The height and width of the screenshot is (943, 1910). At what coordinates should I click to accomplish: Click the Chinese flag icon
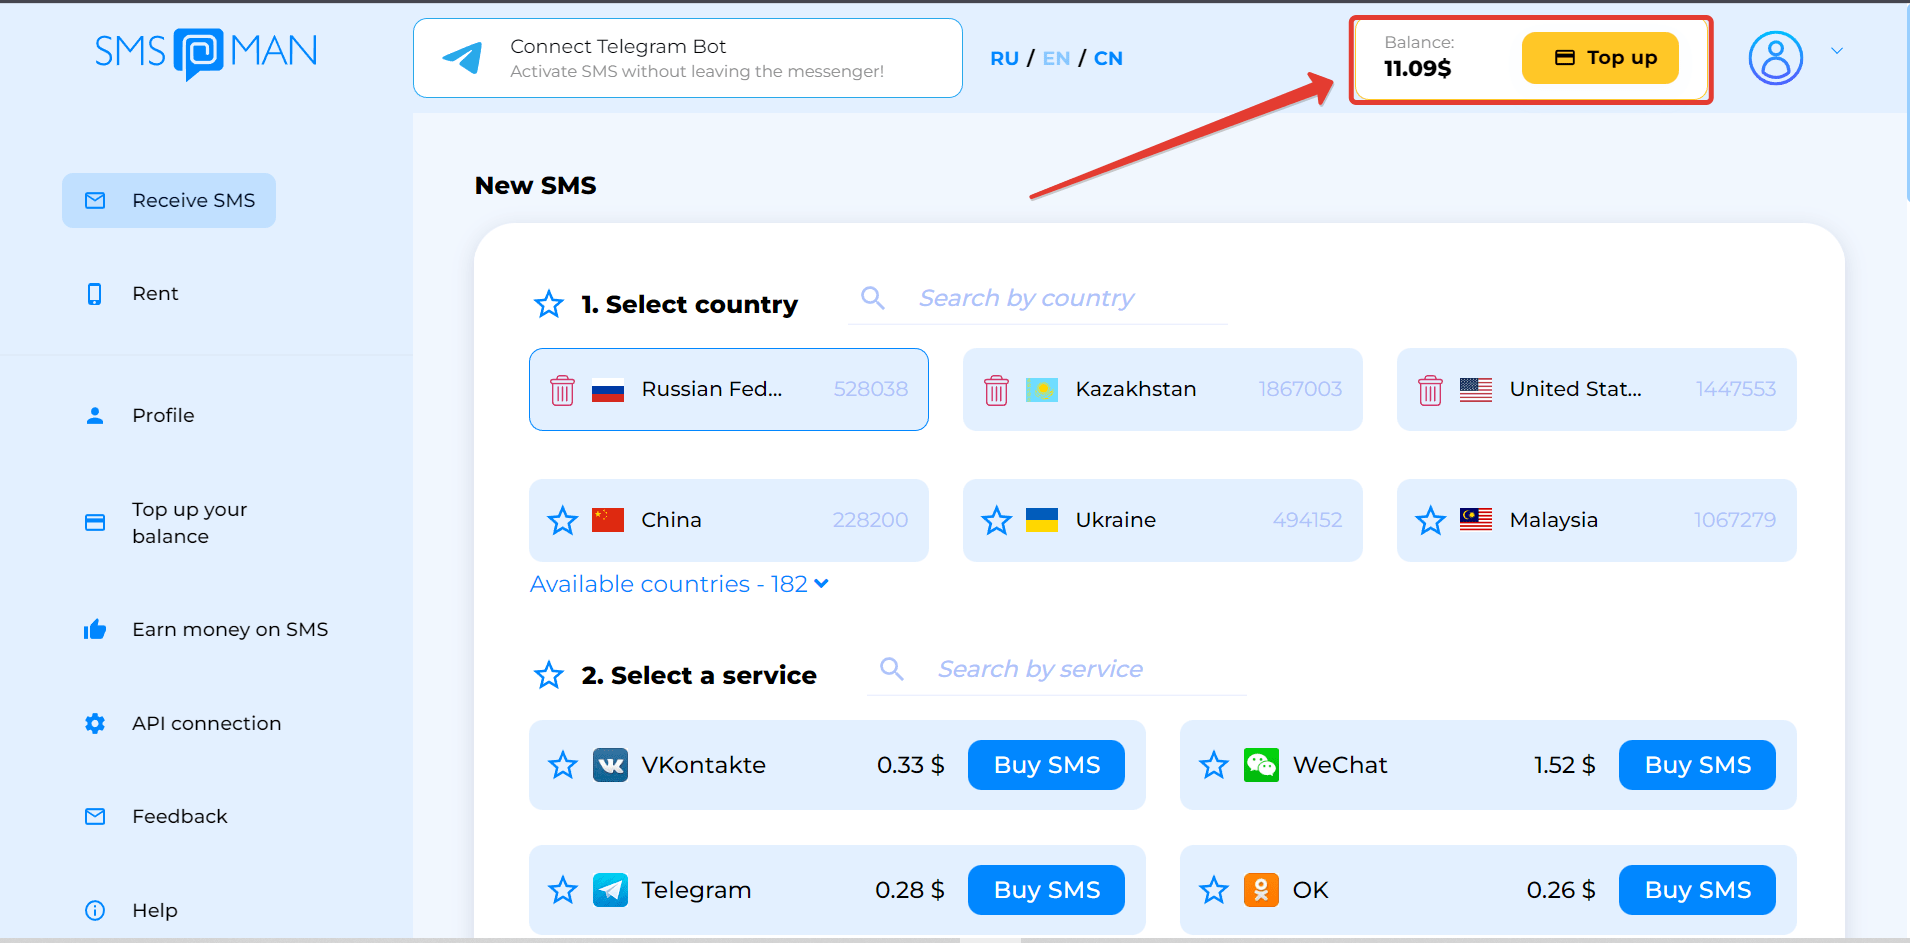tap(608, 520)
